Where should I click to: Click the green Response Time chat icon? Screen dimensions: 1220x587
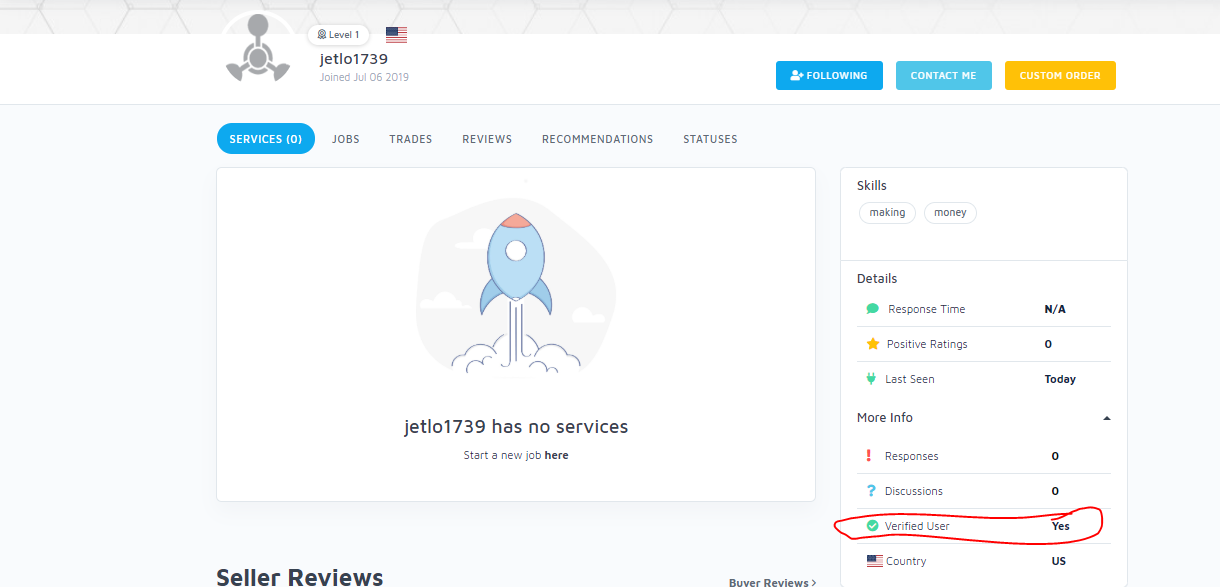point(872,309)
